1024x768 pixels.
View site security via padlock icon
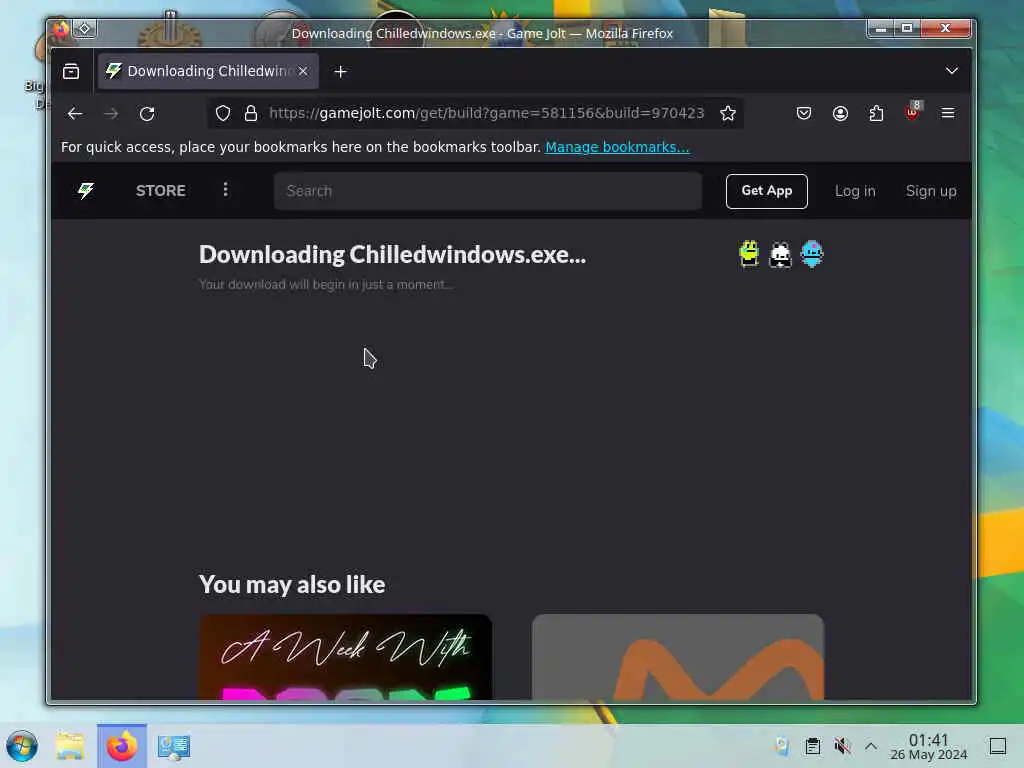[x=251, y=114]
